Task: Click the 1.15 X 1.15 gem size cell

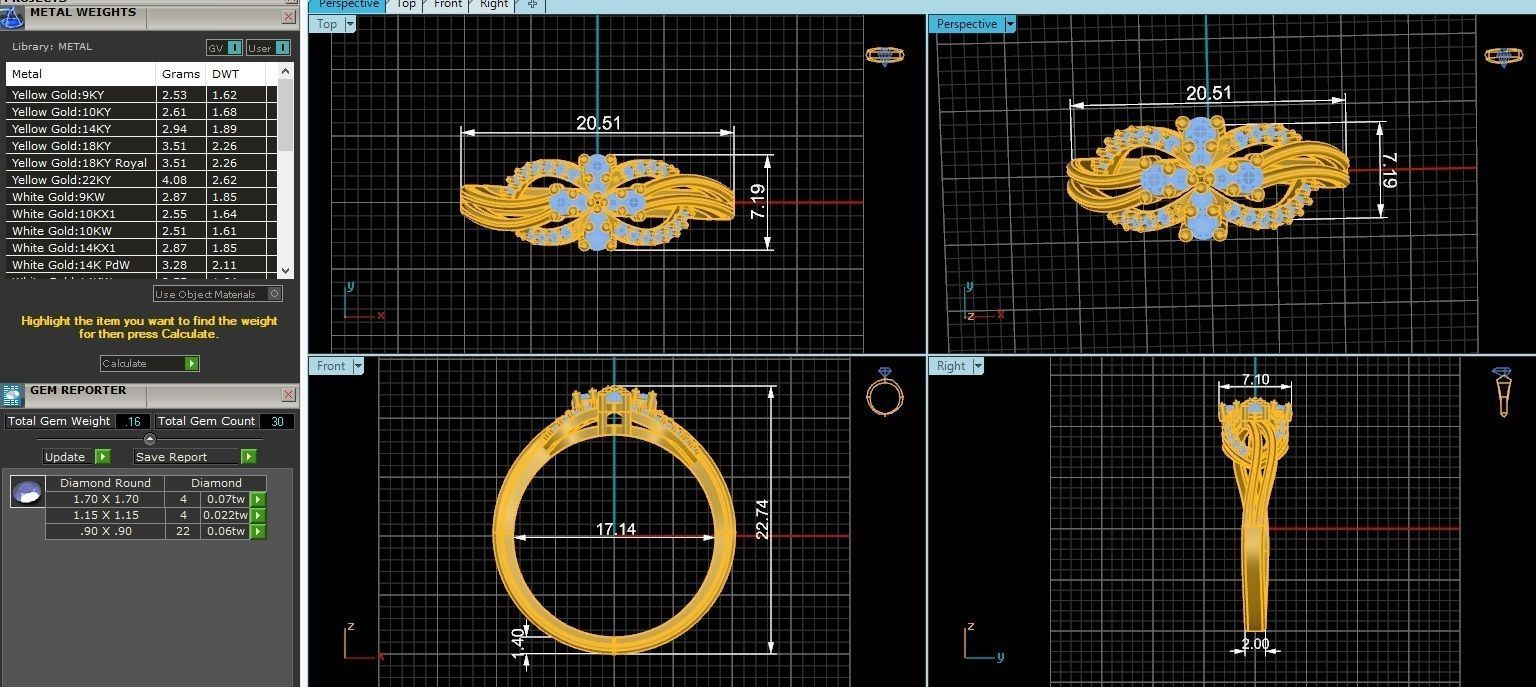Action: point(105,515)
